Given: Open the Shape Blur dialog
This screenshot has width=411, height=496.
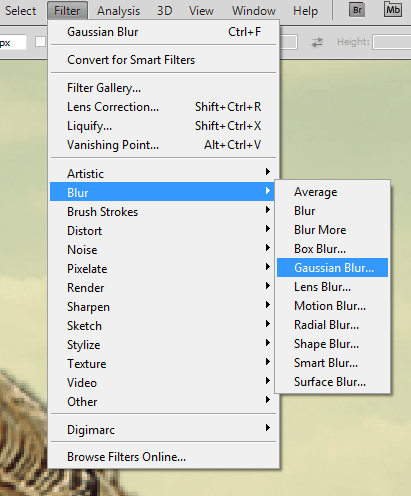Looking at the screenshot, I should pos(332,344).
